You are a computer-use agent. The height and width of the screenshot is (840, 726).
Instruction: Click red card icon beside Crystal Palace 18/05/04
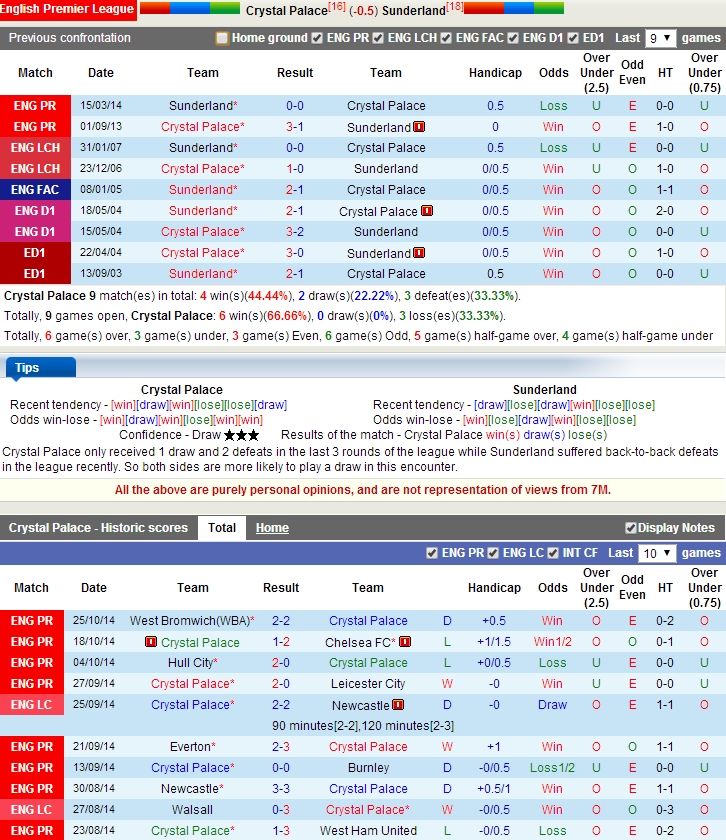click(x=426, y=211)
